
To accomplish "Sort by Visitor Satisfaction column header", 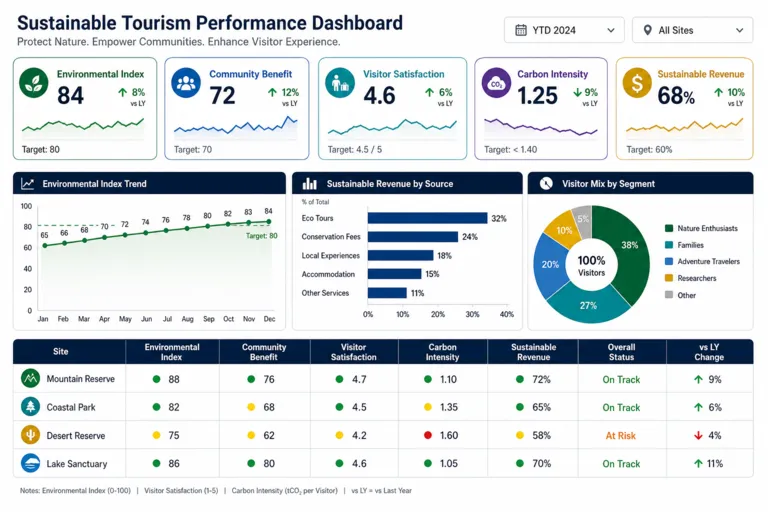I will (354, 352).
